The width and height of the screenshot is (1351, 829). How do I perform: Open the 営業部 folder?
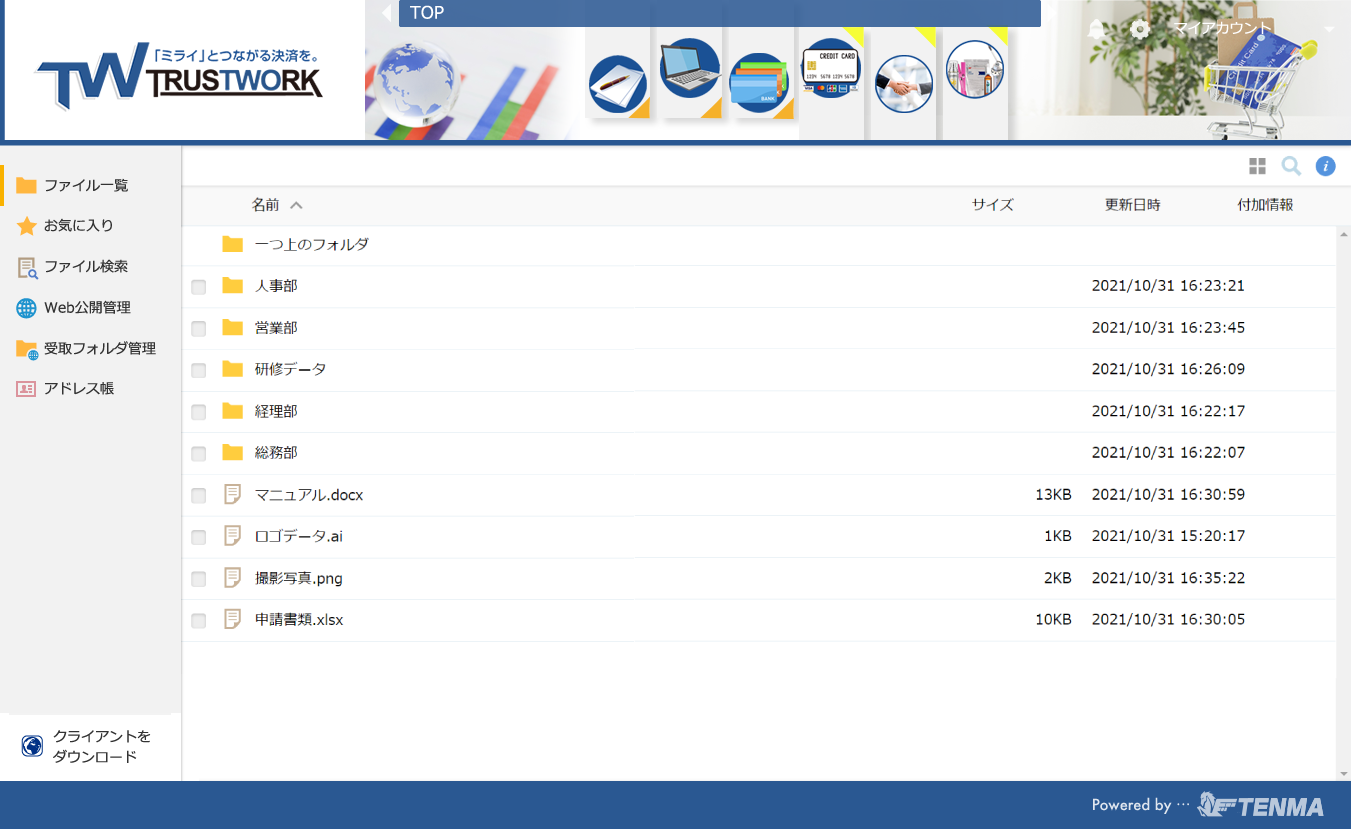coord(276,328)
